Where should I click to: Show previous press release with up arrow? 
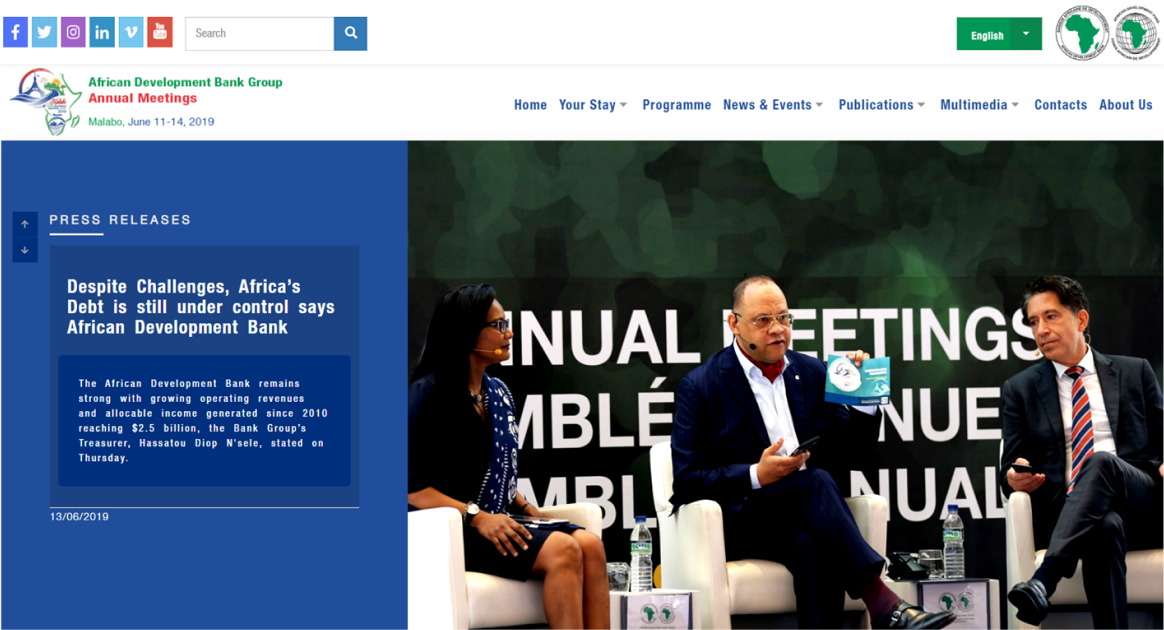[24, 224]
